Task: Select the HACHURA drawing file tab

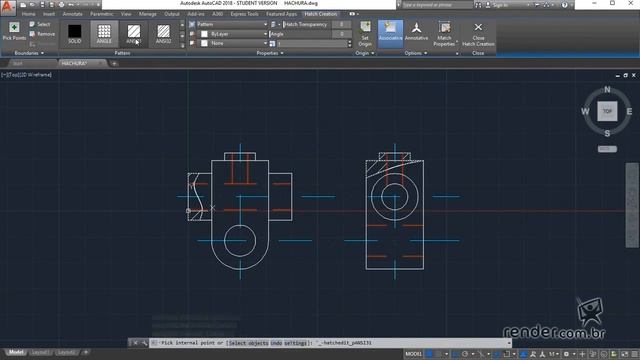Action: (x=81, y=63)
